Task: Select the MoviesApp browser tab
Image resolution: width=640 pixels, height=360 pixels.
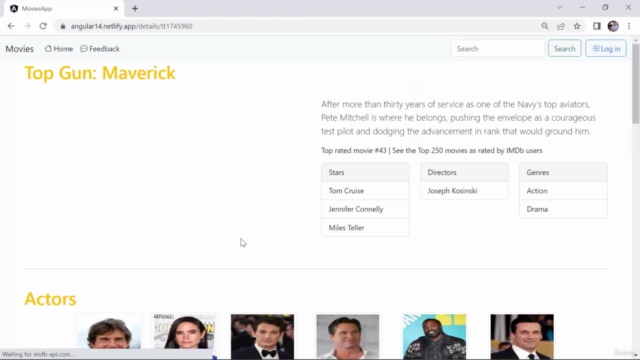Action: click(x=64, y=9)
